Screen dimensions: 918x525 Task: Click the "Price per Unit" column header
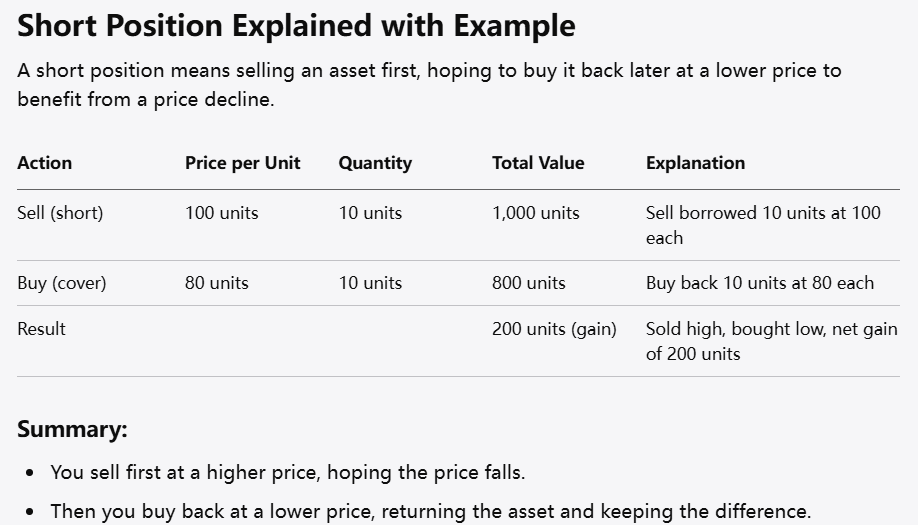tap(242, 163)
